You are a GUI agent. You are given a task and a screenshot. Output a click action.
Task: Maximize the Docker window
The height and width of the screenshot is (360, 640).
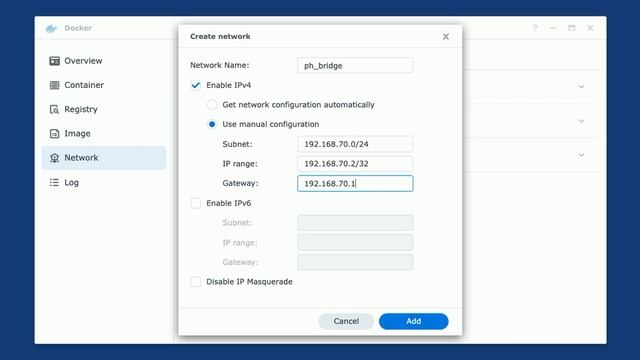tap(571, 28)
